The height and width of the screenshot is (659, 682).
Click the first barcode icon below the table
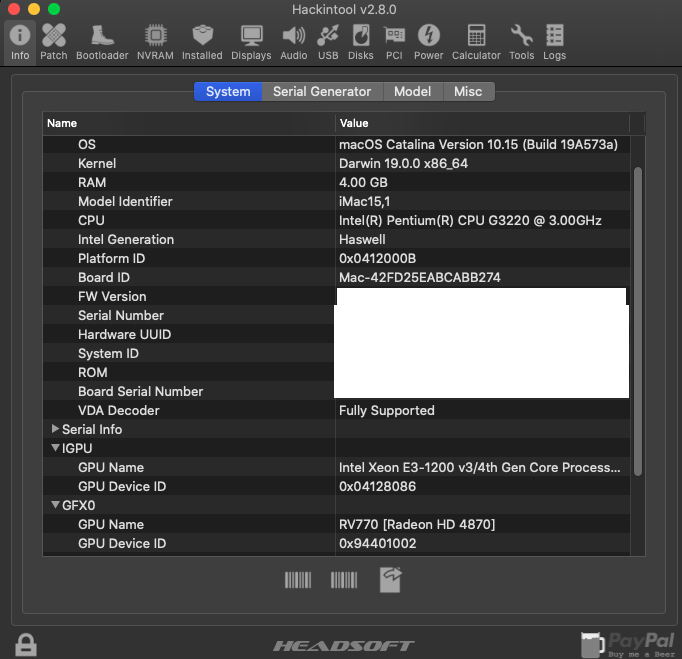(x=298, y=580)
